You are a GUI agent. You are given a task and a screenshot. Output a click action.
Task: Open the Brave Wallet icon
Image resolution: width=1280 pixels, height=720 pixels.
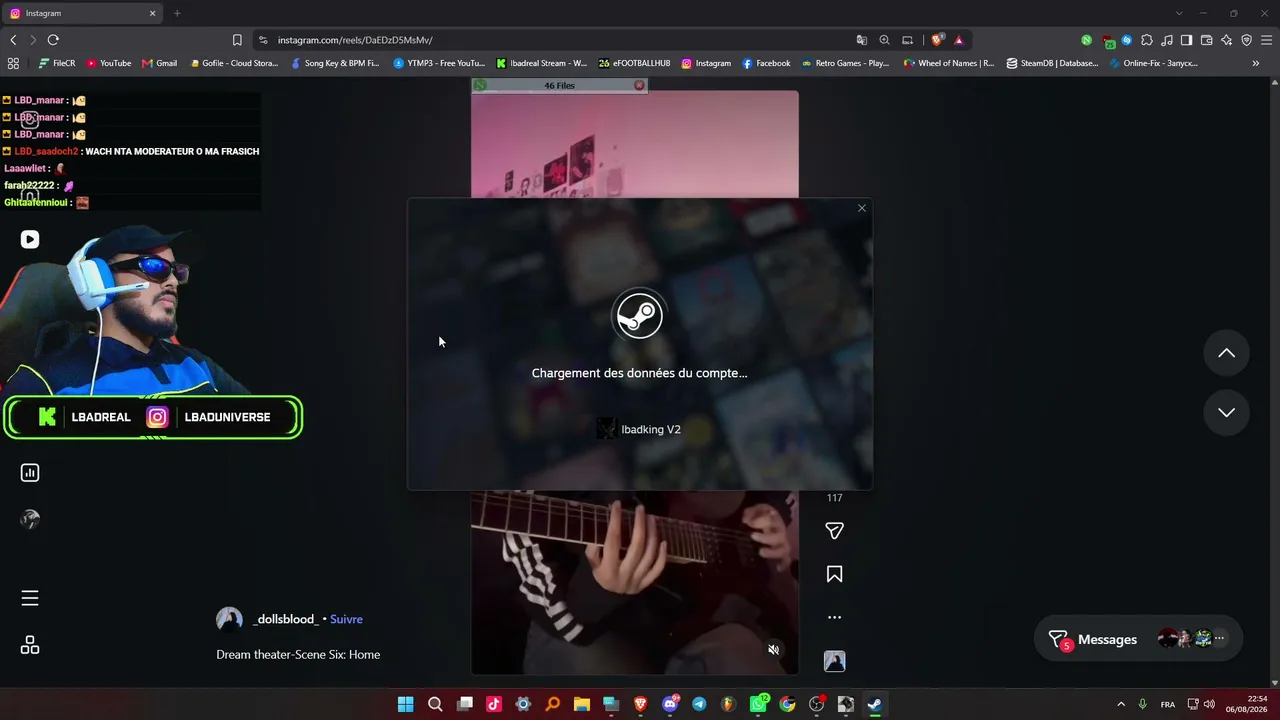pyautogui.click(x=1206, y=40)
